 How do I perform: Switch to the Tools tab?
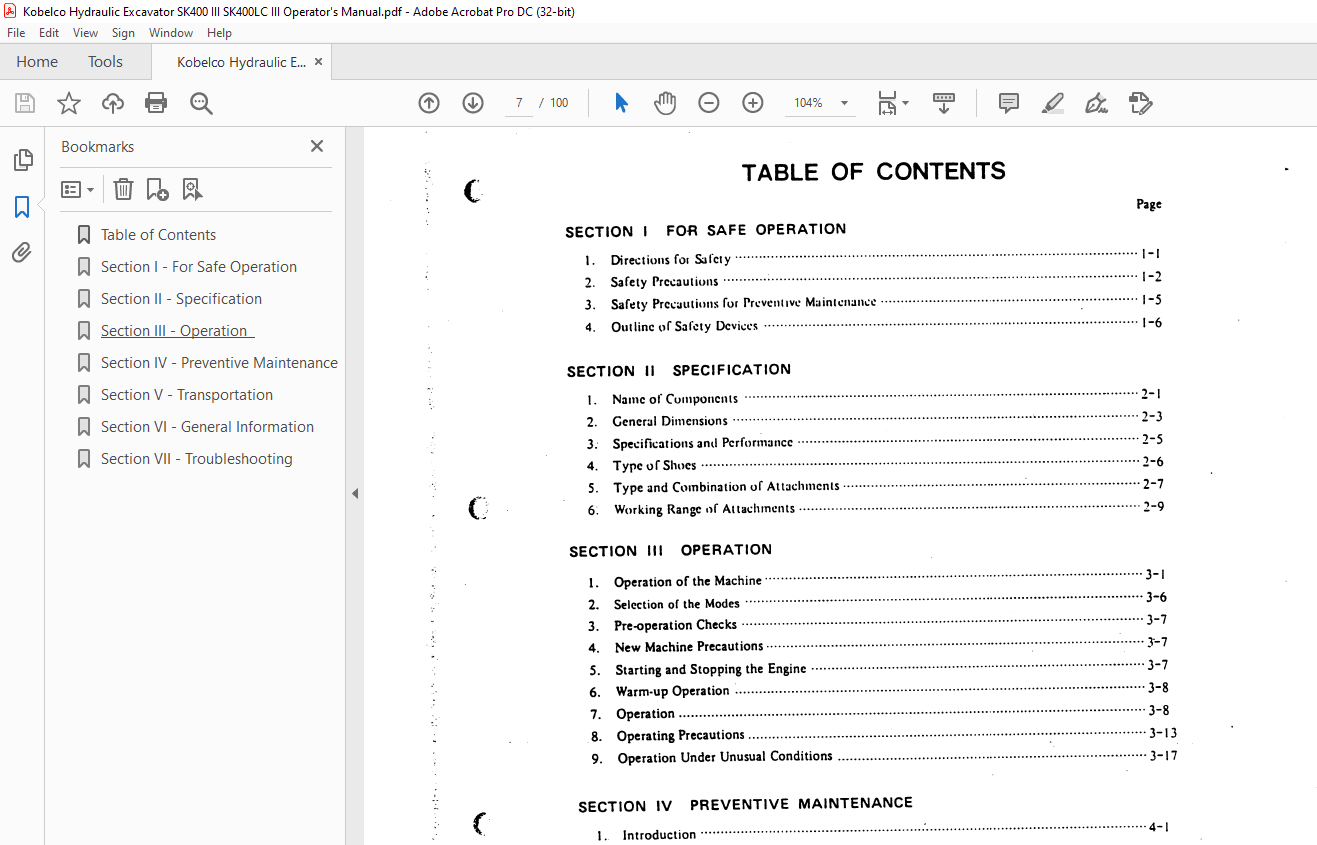105,62
